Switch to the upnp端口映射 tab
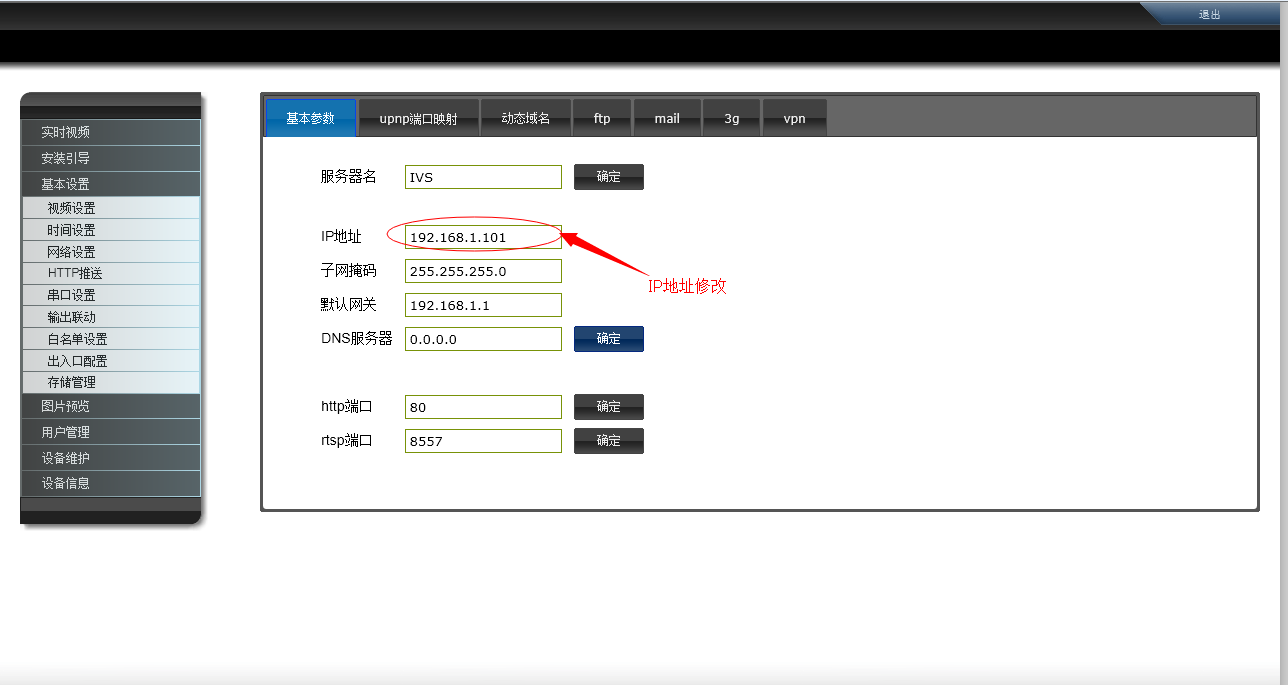The width and height of the screenshot is (1288, 685). coord(418,117)
